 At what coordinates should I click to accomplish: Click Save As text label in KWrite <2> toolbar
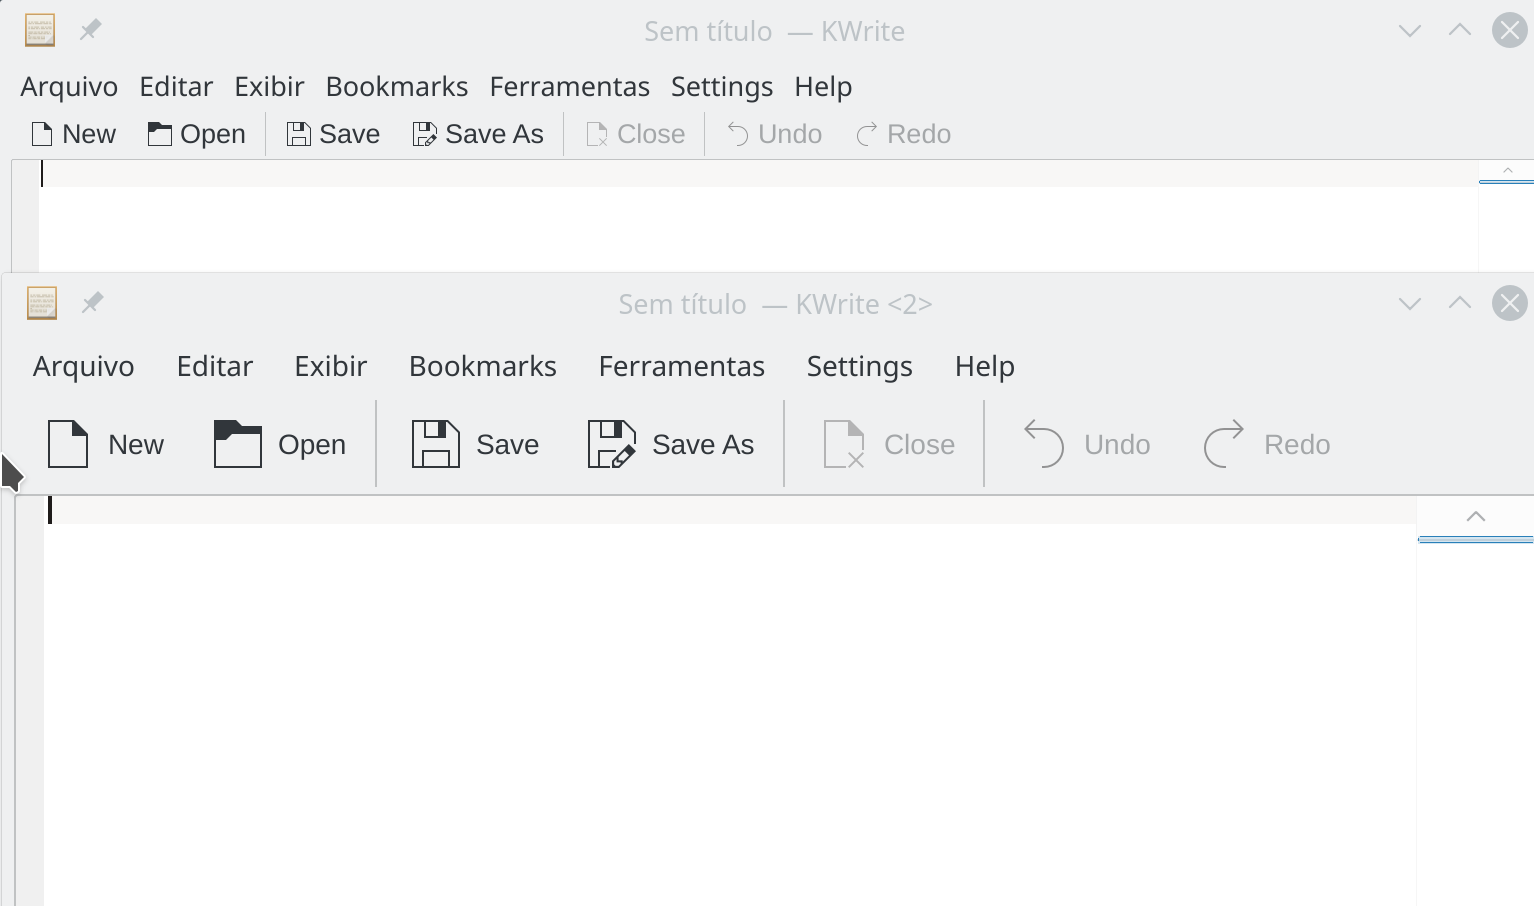(x=703, y=445)
